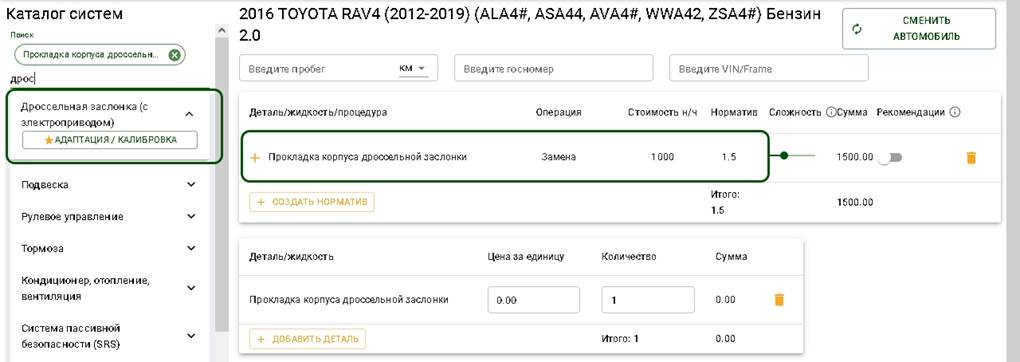Click Прокладка корпуса дроссельной заслонки in labor table
This screenshot has width=1020, height=362.
[x=368, y=157]
